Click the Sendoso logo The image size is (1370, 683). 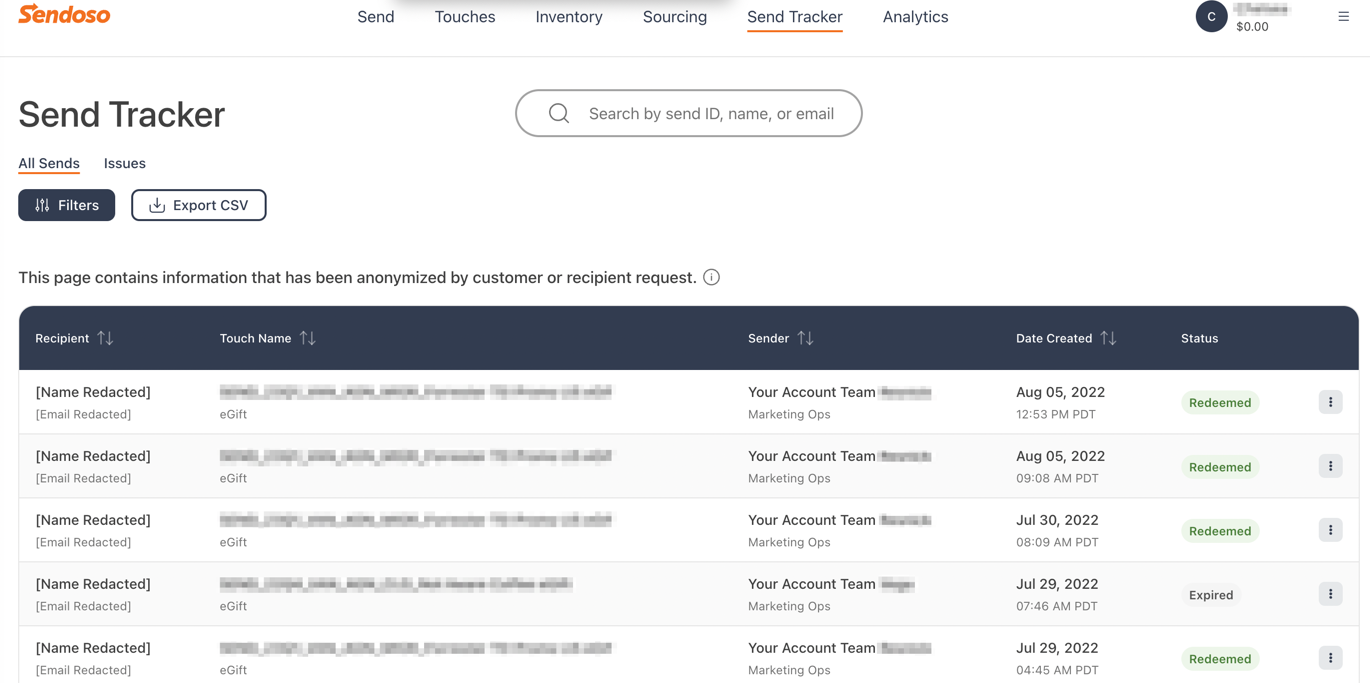tap(64, 15)
